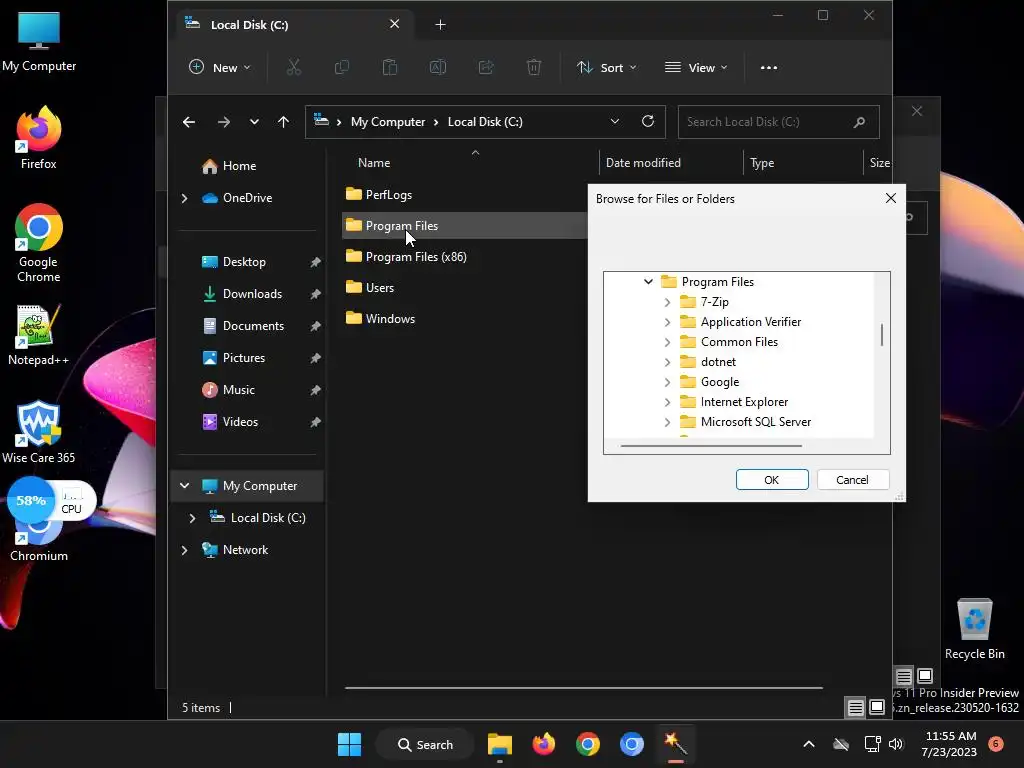
Task: Select Common Files in Browse dialog
Action: click(x=739, y=342)
